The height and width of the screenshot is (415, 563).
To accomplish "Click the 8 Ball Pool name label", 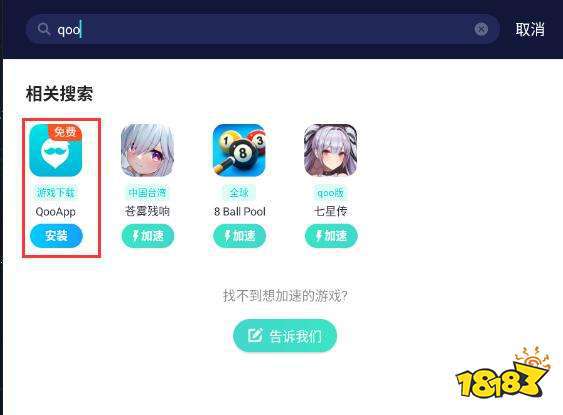I will (x=239, y=211).
